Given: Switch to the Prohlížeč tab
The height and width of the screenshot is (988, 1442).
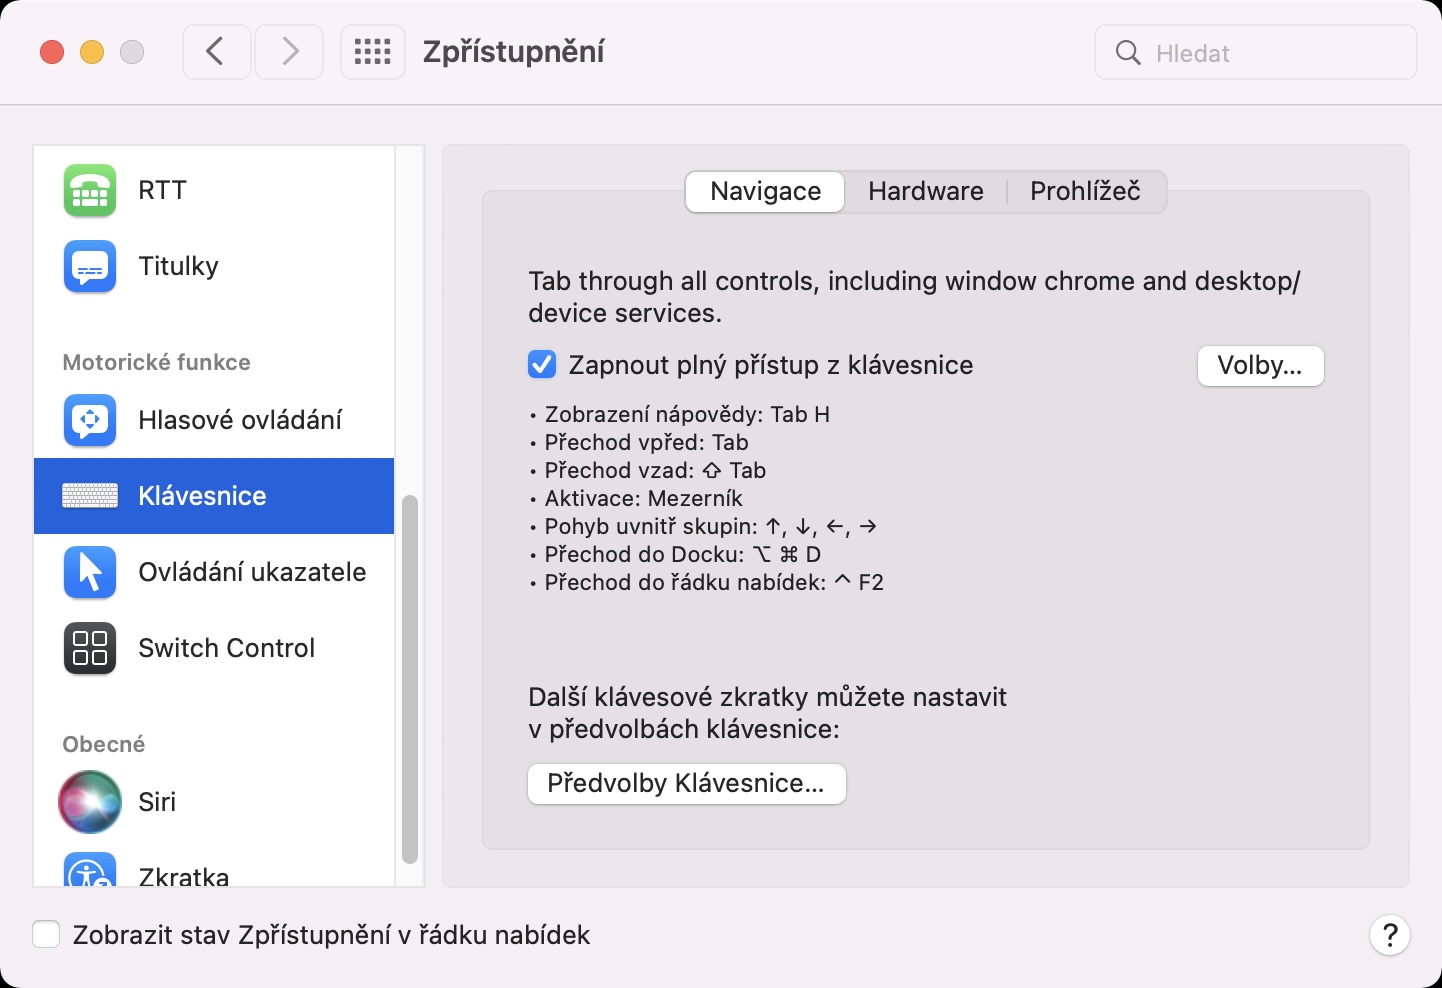Looking at the screenshot, I should click(1085, 191).
